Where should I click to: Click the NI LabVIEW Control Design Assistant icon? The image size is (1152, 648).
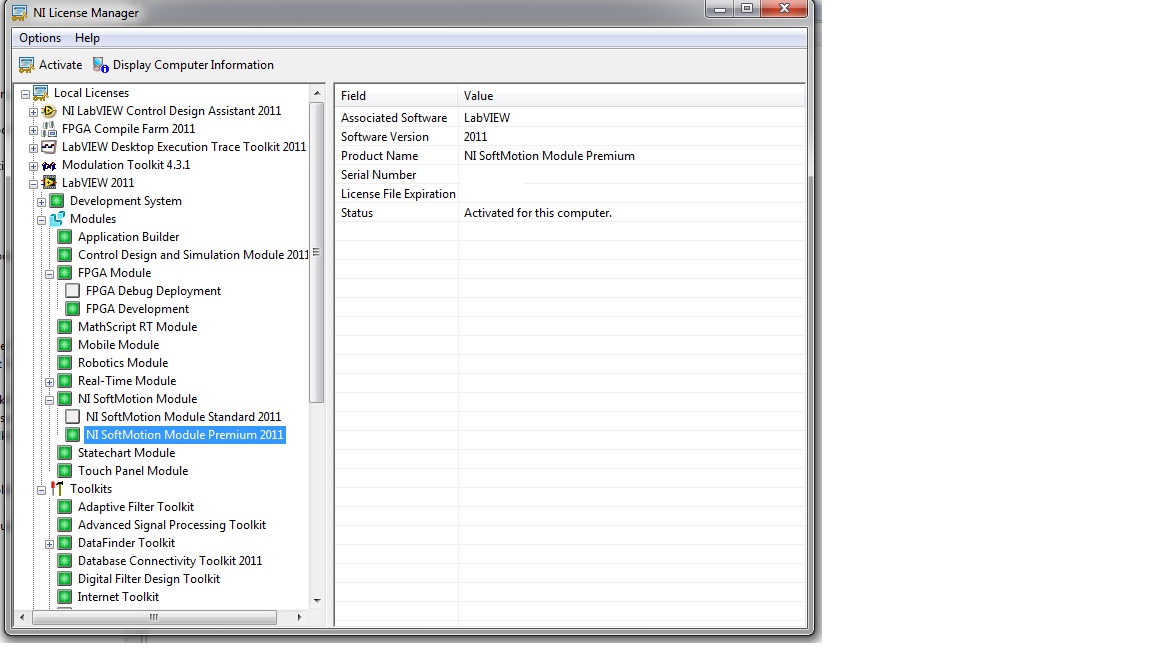[49, 111]
